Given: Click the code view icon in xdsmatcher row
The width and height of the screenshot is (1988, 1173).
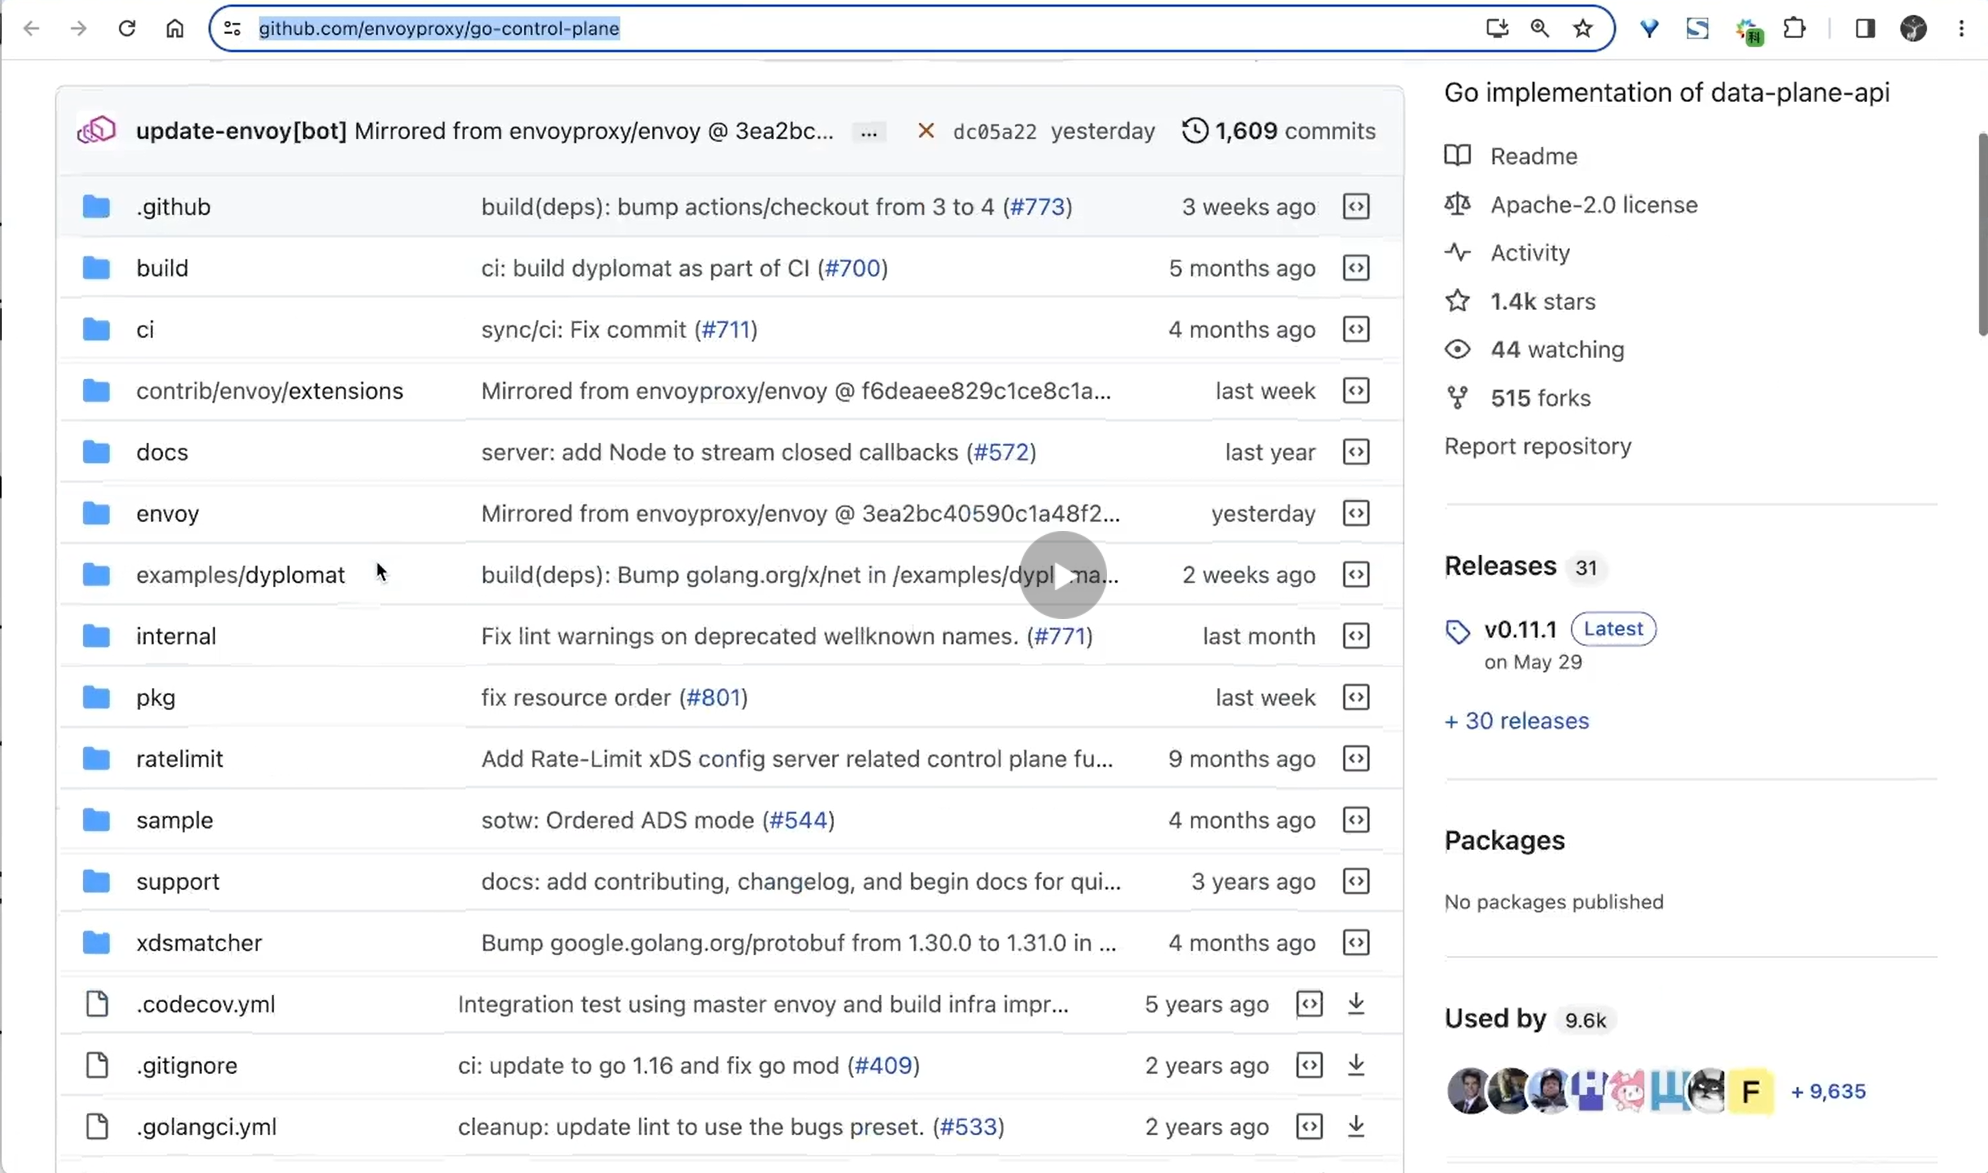Looking at the screenshot, I should (1356, 942).
